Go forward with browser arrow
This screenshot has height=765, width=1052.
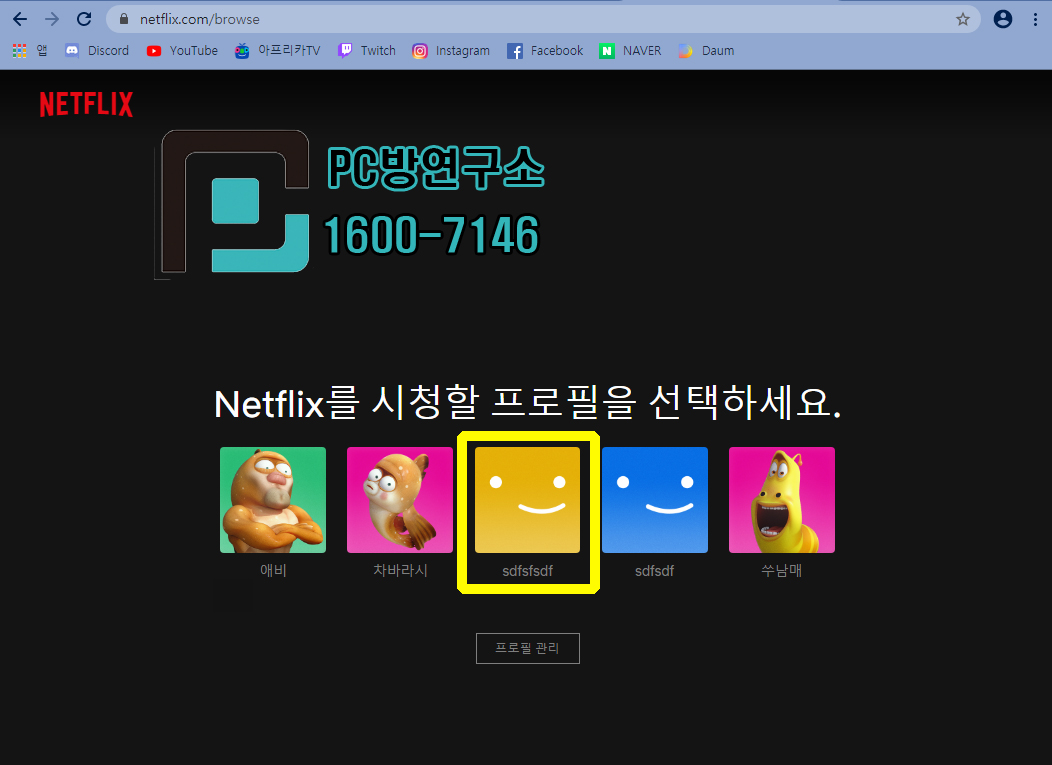[x=52, y=19]
